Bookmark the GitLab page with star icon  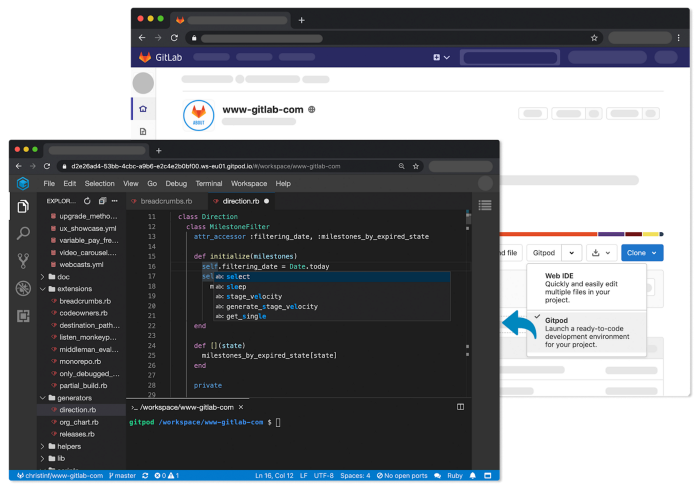(x=594, y=38)
